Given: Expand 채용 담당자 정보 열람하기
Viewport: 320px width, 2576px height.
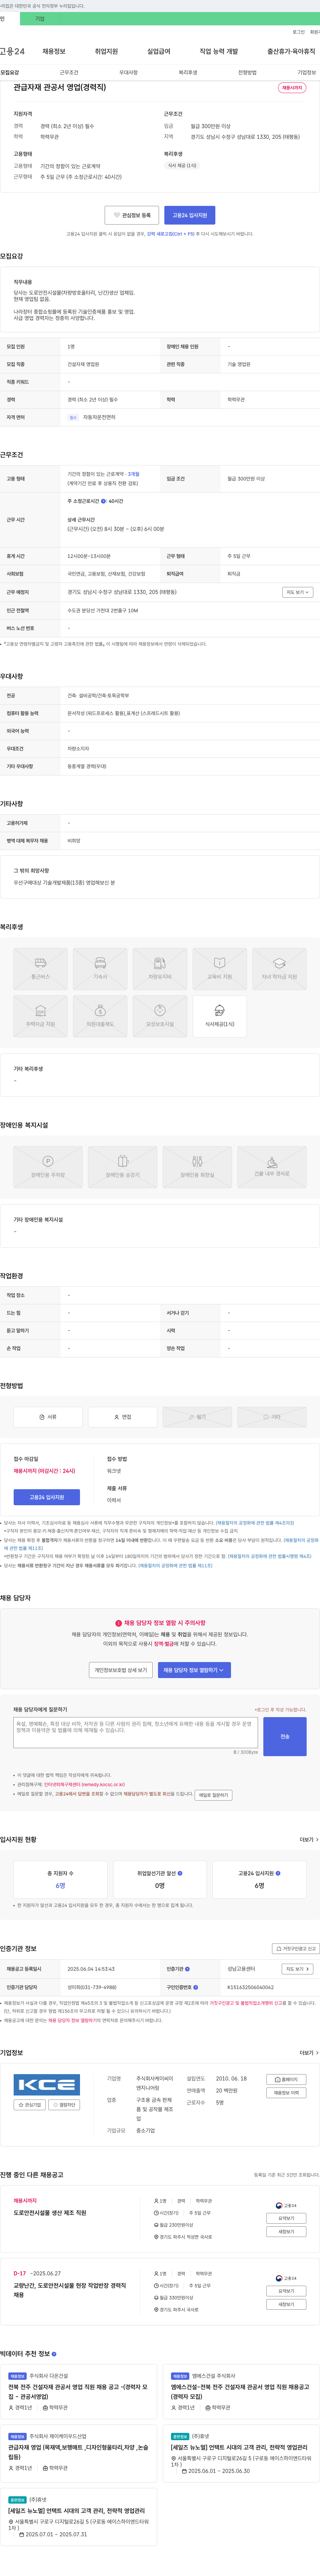Looking at the screenshot, I should point(194,1670).
